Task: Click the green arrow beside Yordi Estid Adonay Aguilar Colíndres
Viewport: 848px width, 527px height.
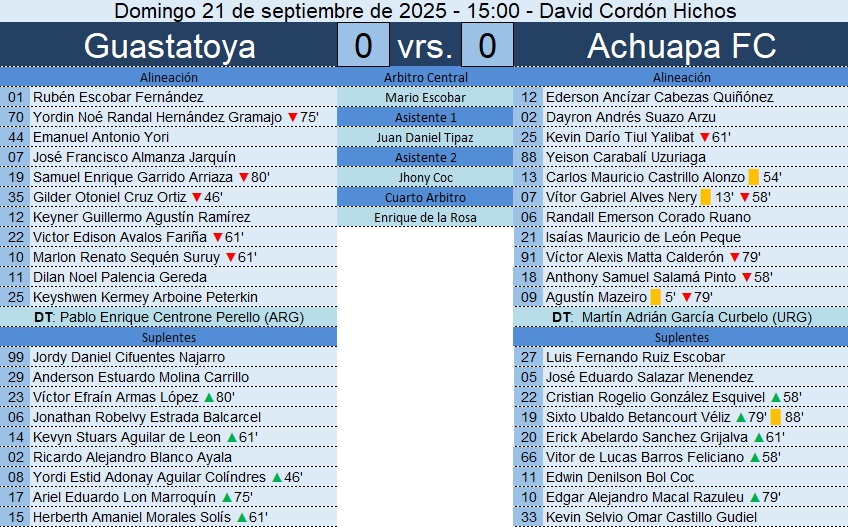Action: [x=276, y=477]
